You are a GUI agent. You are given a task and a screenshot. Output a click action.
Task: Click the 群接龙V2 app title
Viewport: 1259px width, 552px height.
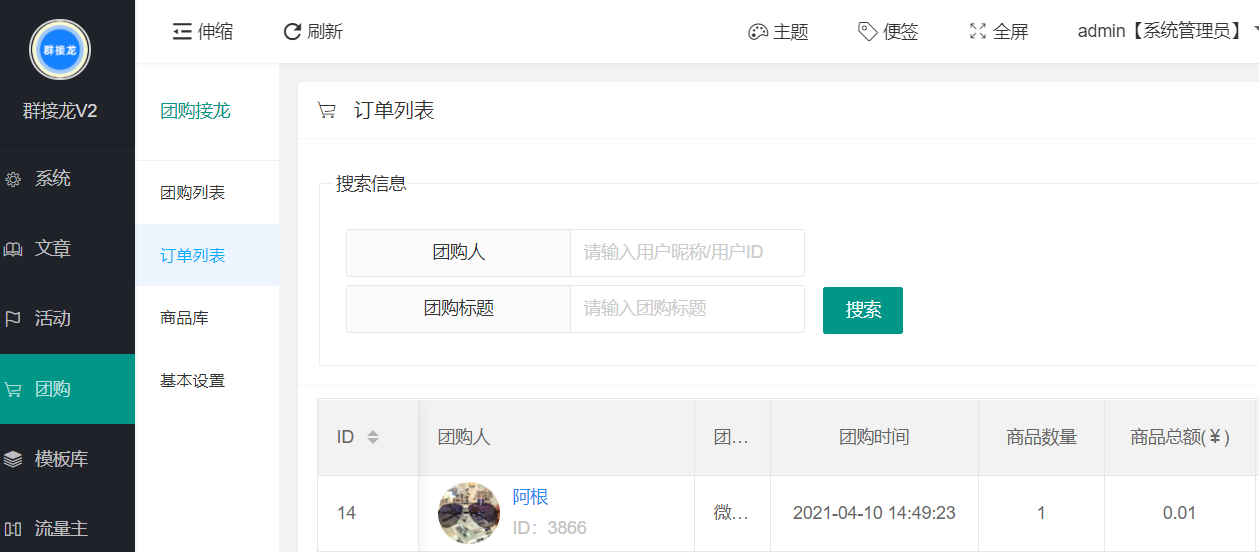[60, 111]
